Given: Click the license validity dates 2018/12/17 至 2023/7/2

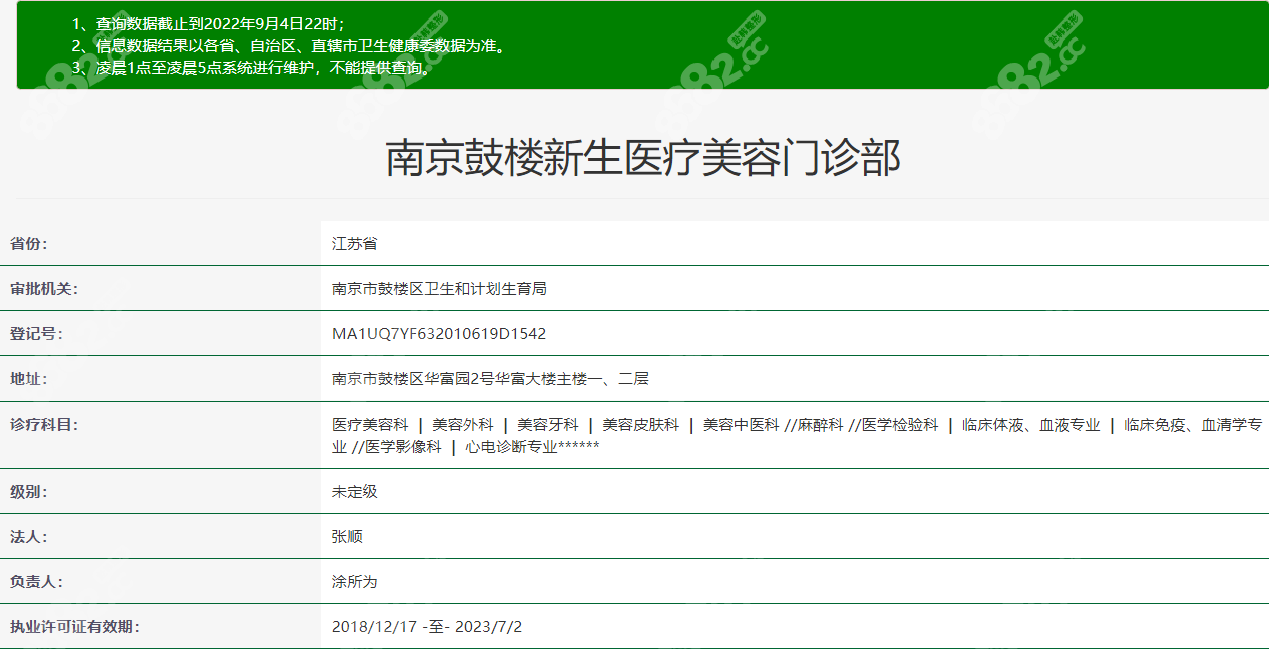Looking at the screenshot, I should [x=427, y=626].
